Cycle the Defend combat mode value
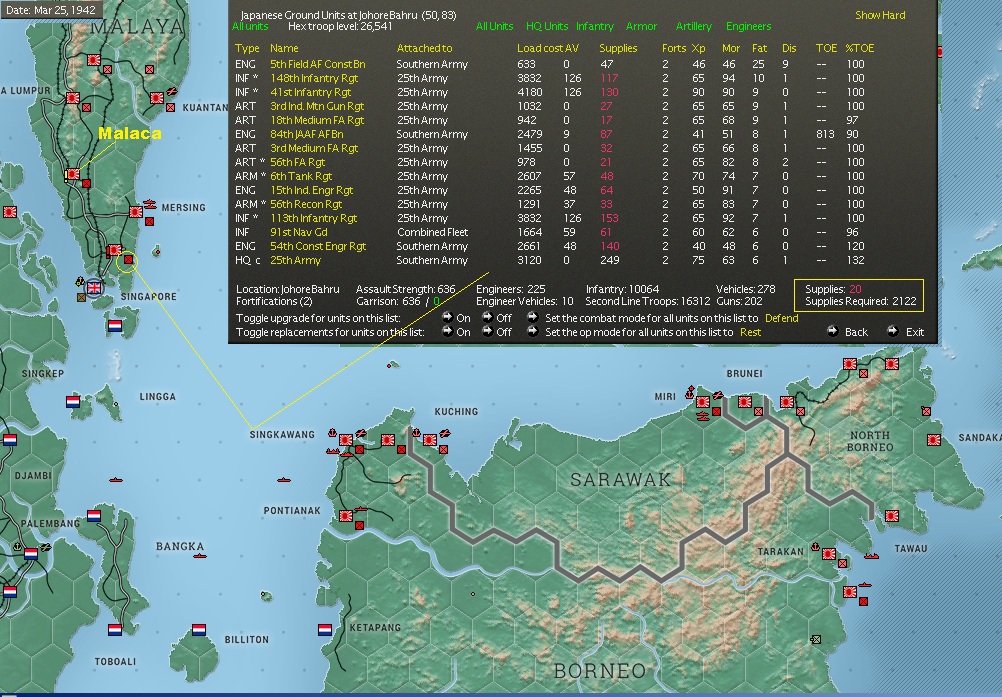 pyautogui.click(x=782, y=318)
